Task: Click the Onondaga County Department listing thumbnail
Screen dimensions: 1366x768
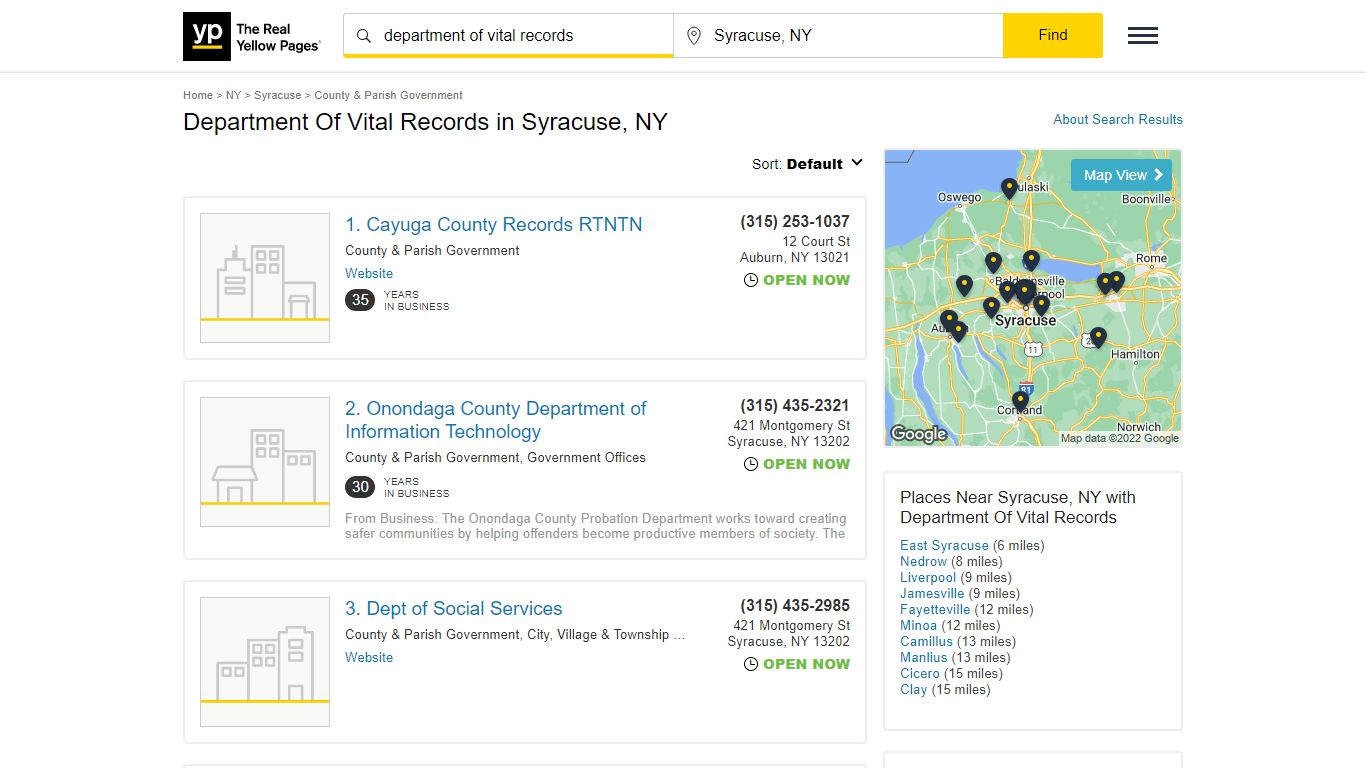Action: click(x=265, y=462)
